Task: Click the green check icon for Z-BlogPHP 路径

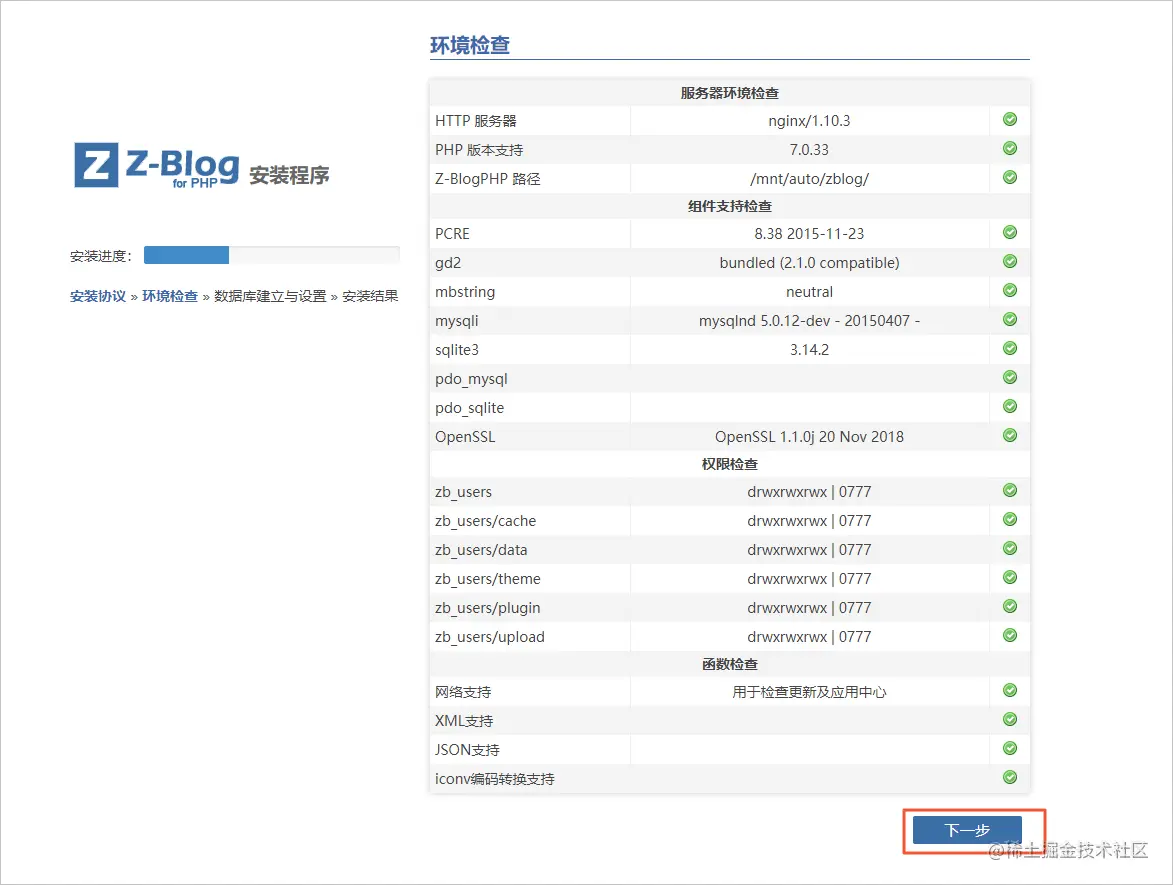Action: 1009,177
